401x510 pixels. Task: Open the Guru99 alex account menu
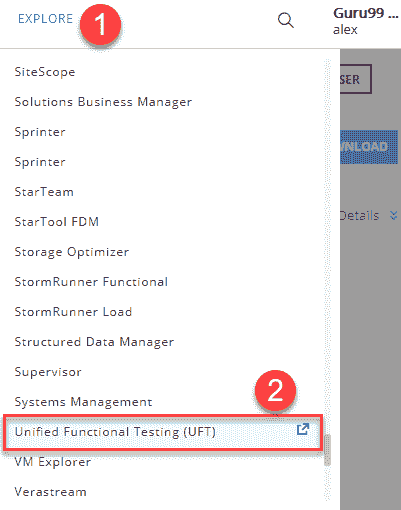tap(366, 21)
